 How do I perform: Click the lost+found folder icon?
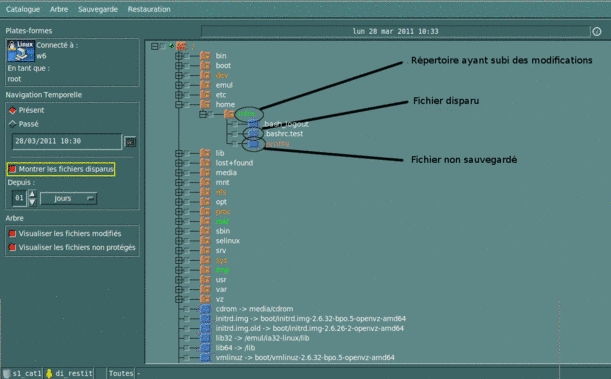[205, 163]
